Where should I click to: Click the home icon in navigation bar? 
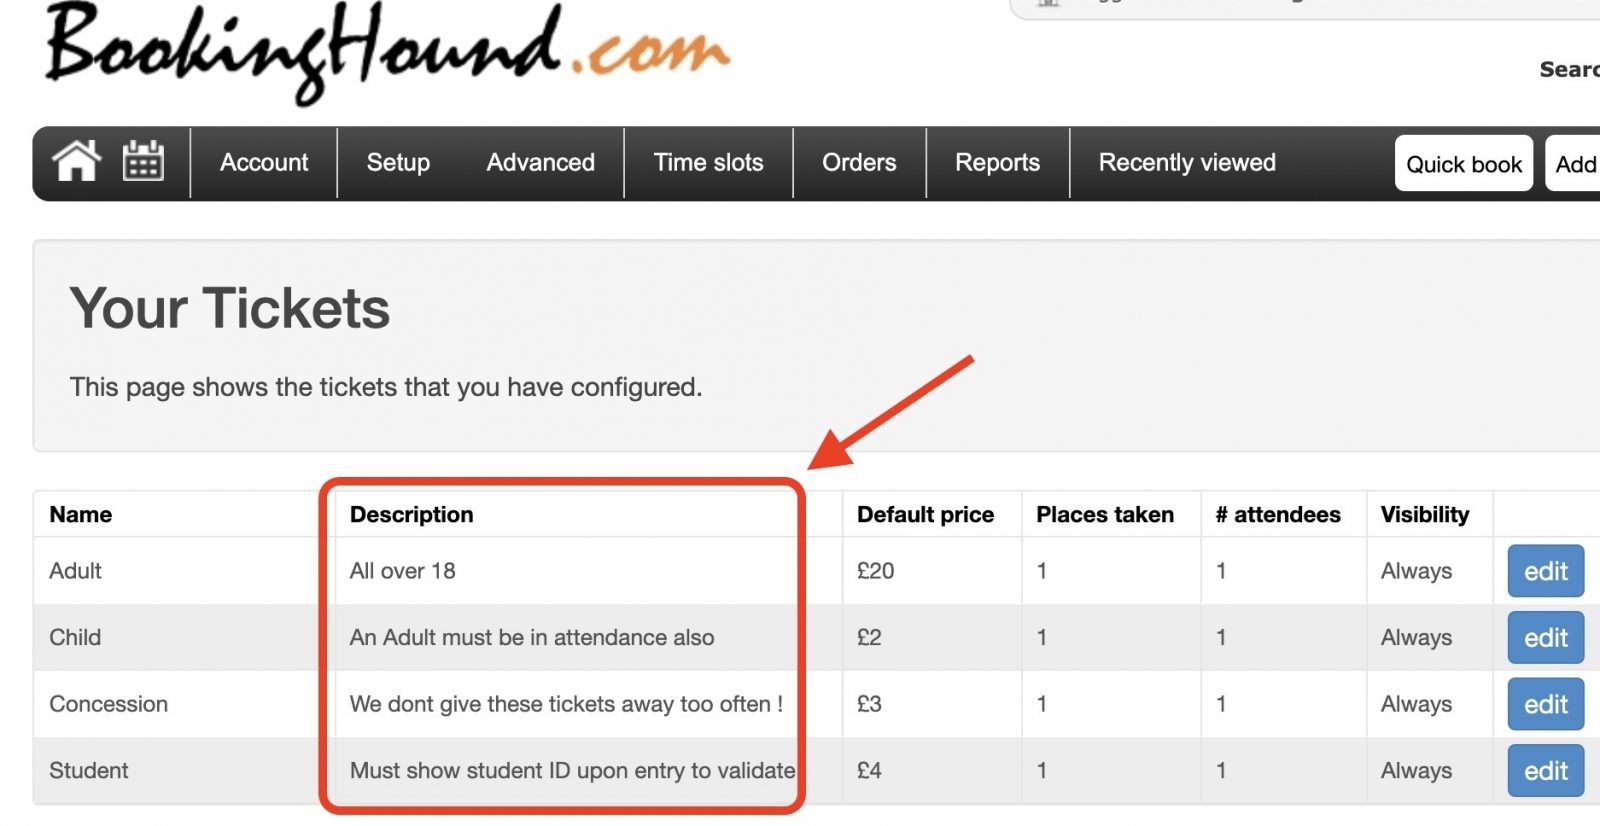pyautogui.click(x=77, y=161)
